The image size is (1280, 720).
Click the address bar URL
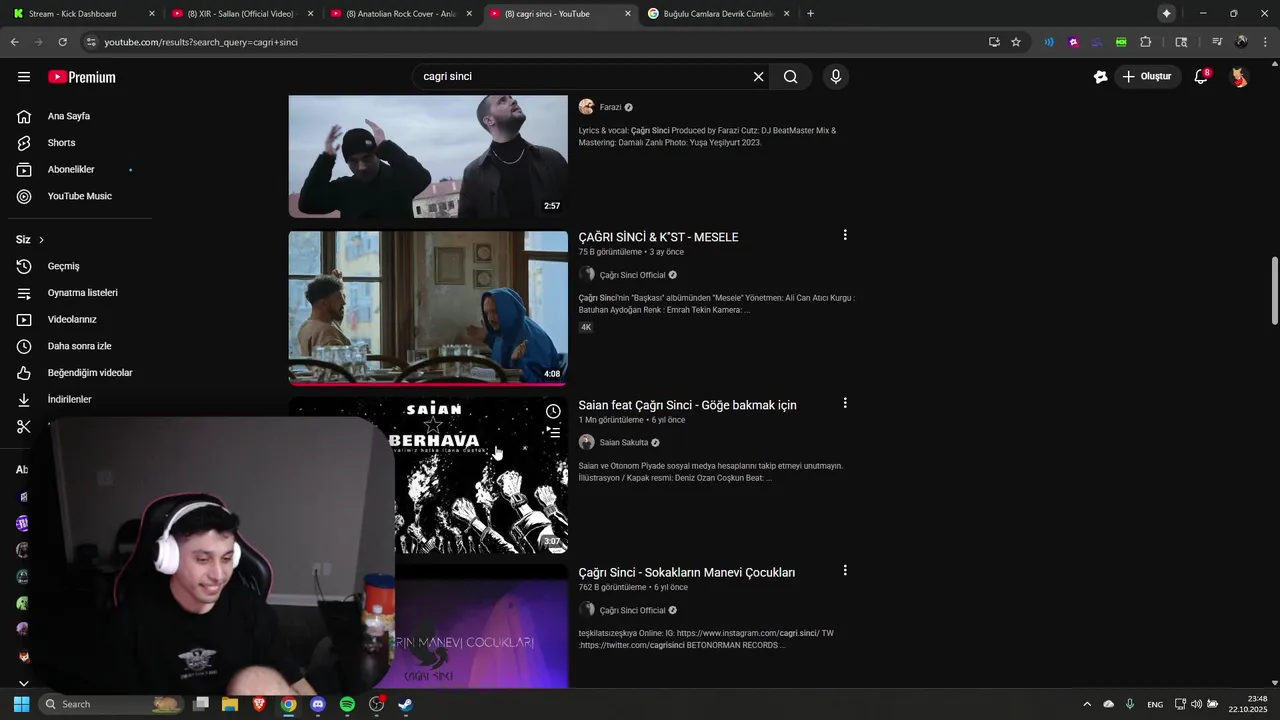(201, 42)
